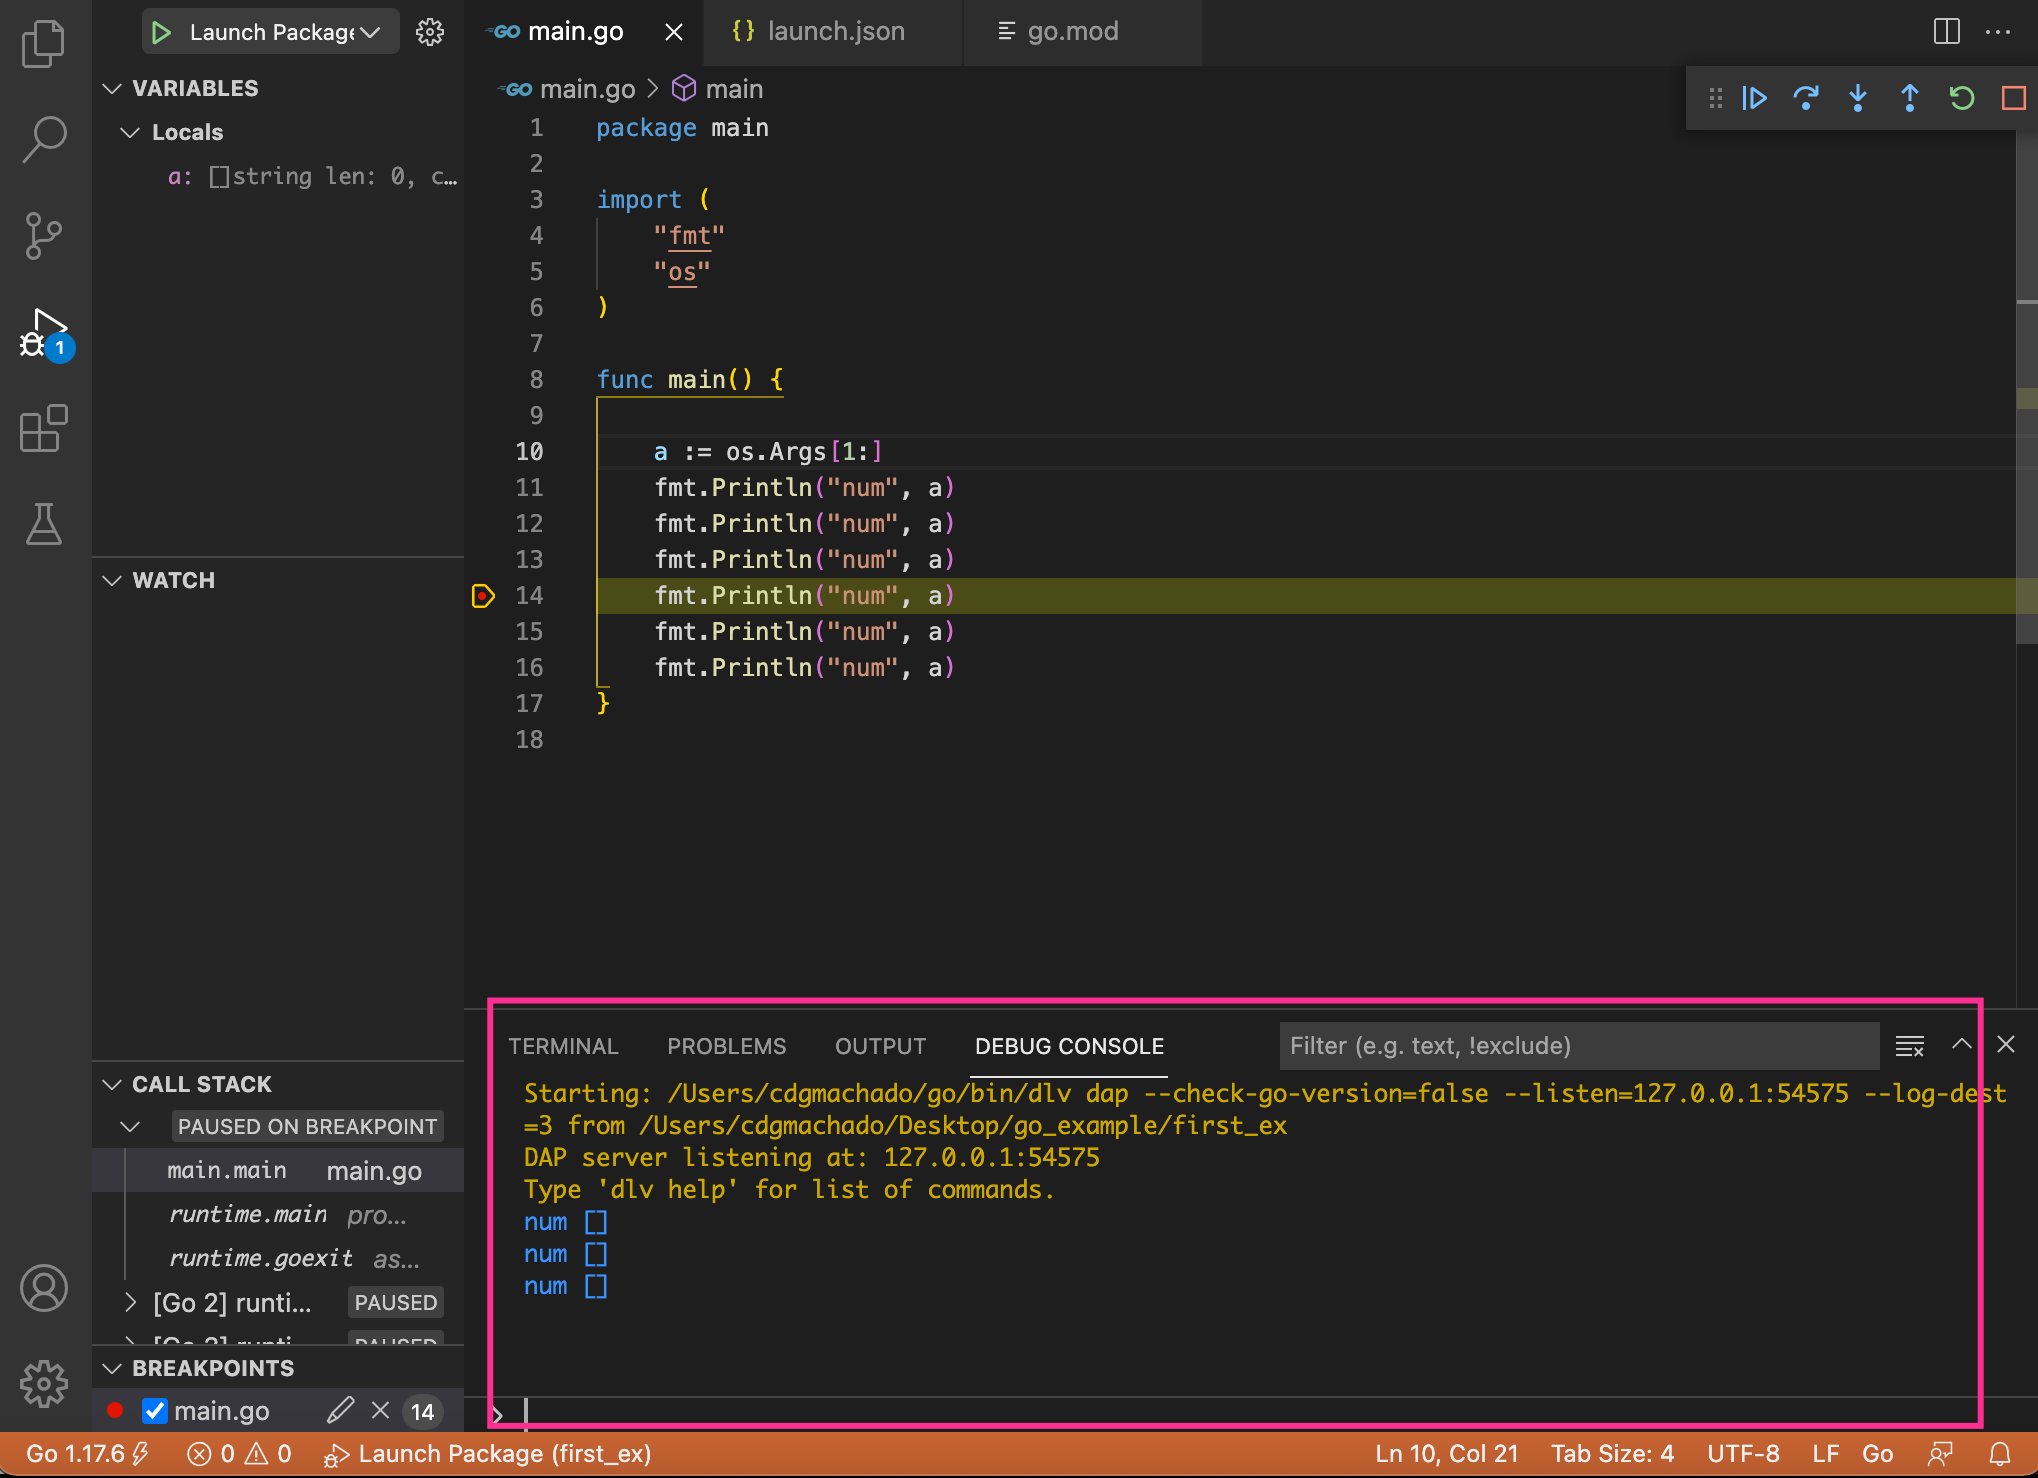This screenshot has width=2038, height=1478.
Task: Click Step Into in debug toolbar
Action: pos(1858,98)
